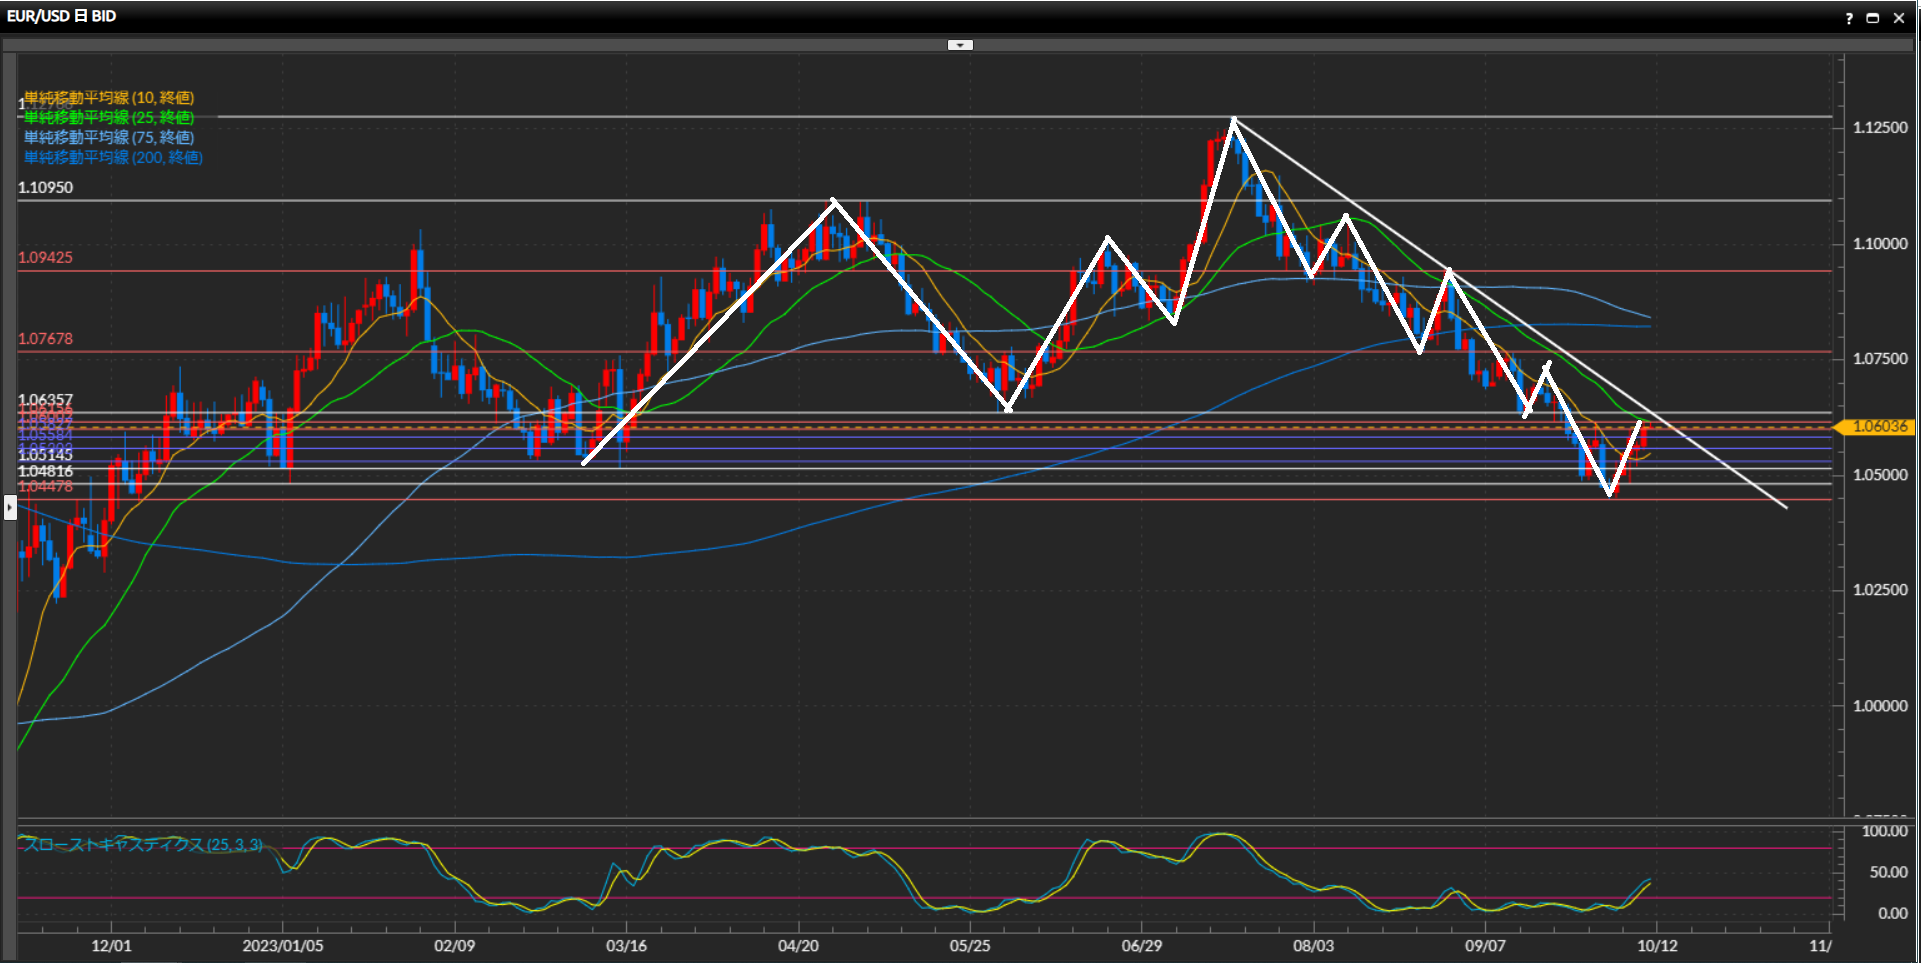The image size is (1921, 963).
Task: Select the 25-period simple moving average label
Action: click(109, 118)
